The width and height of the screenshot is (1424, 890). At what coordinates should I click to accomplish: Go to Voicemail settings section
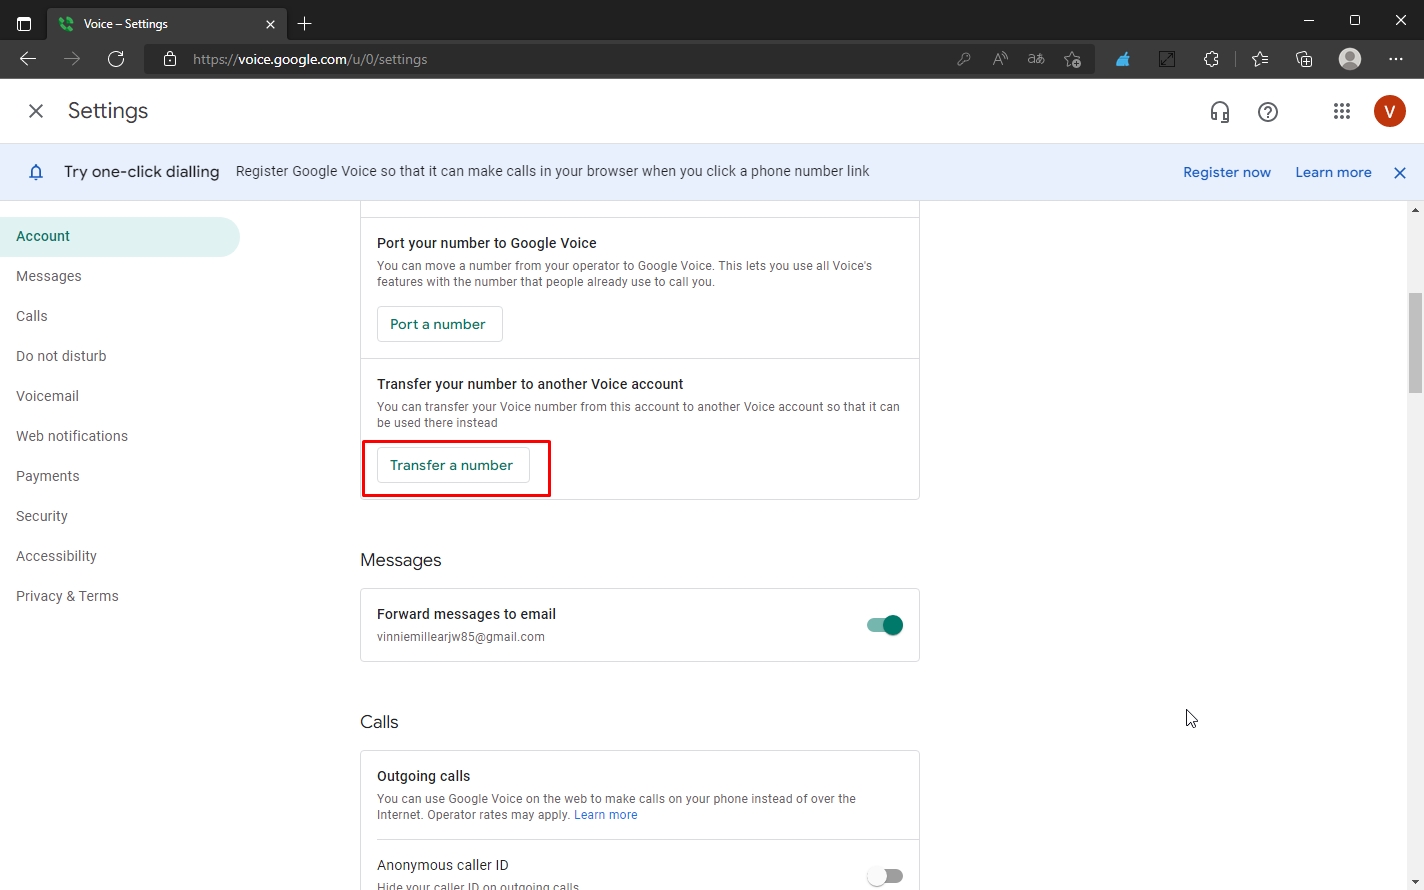click(x=47, y=396)
